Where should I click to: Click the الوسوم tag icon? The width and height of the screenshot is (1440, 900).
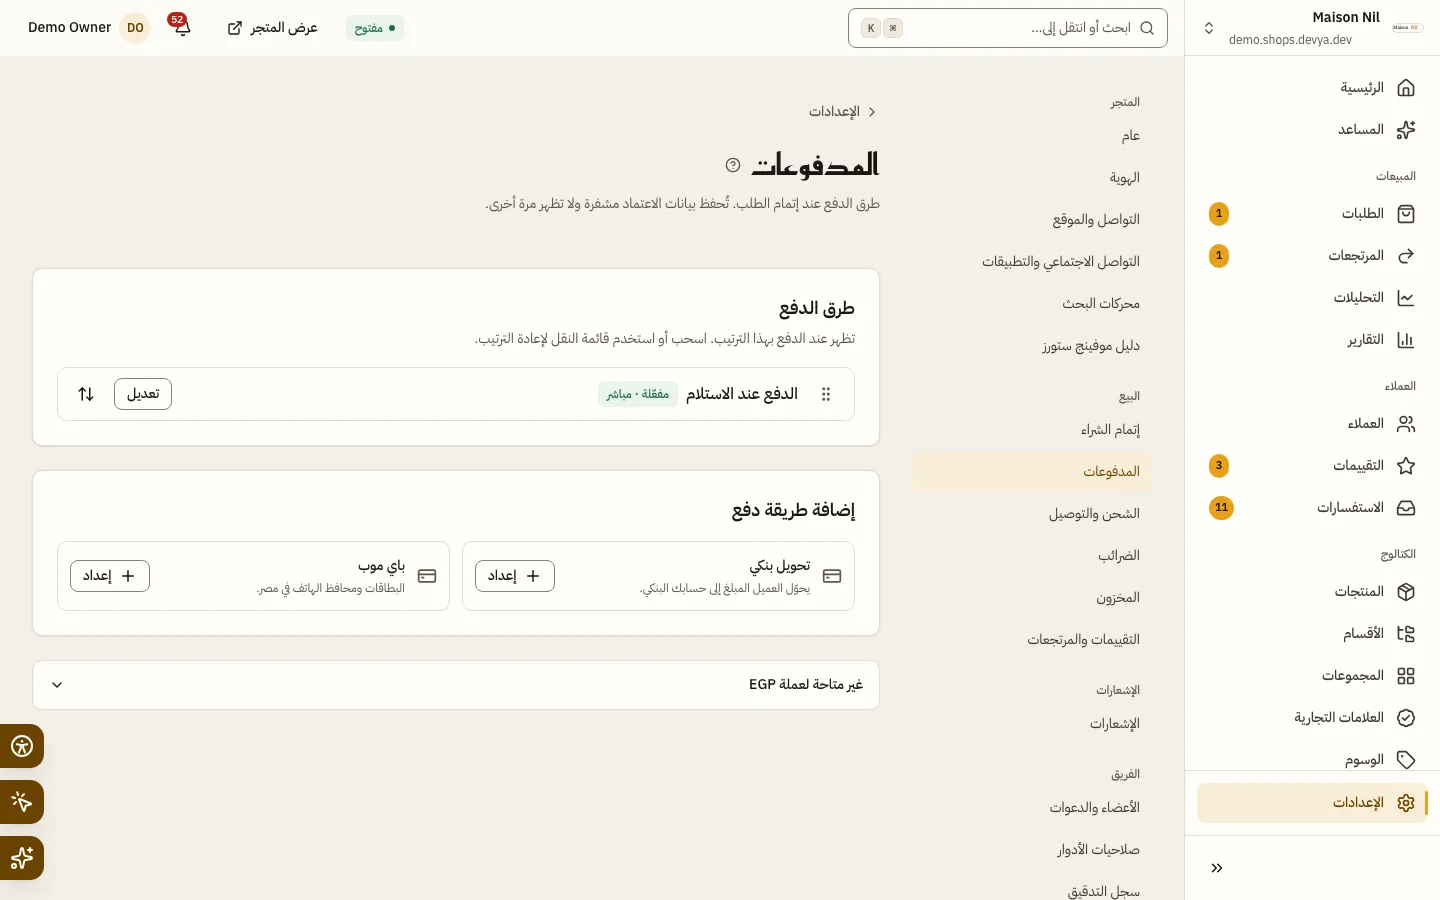1406,760
